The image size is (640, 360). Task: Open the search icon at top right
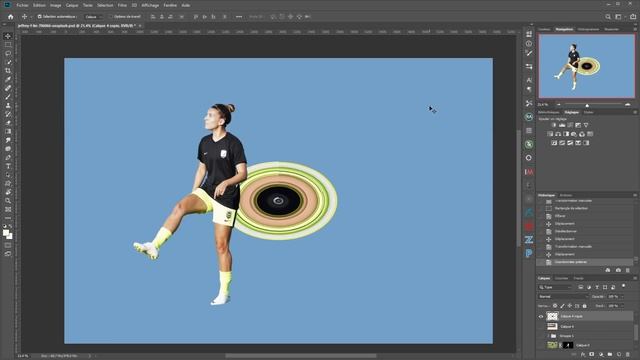click(608, 17)
